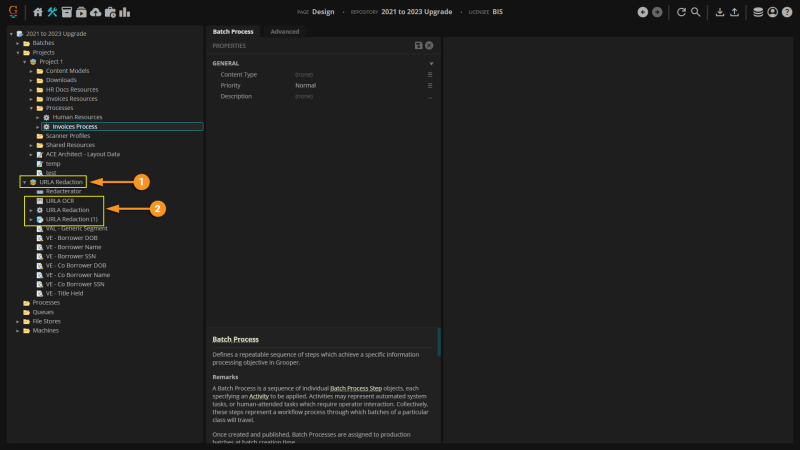Screen dimensions: 800x450
Task: Select the VE - Borrower Name item
Action: coord(73,247)
